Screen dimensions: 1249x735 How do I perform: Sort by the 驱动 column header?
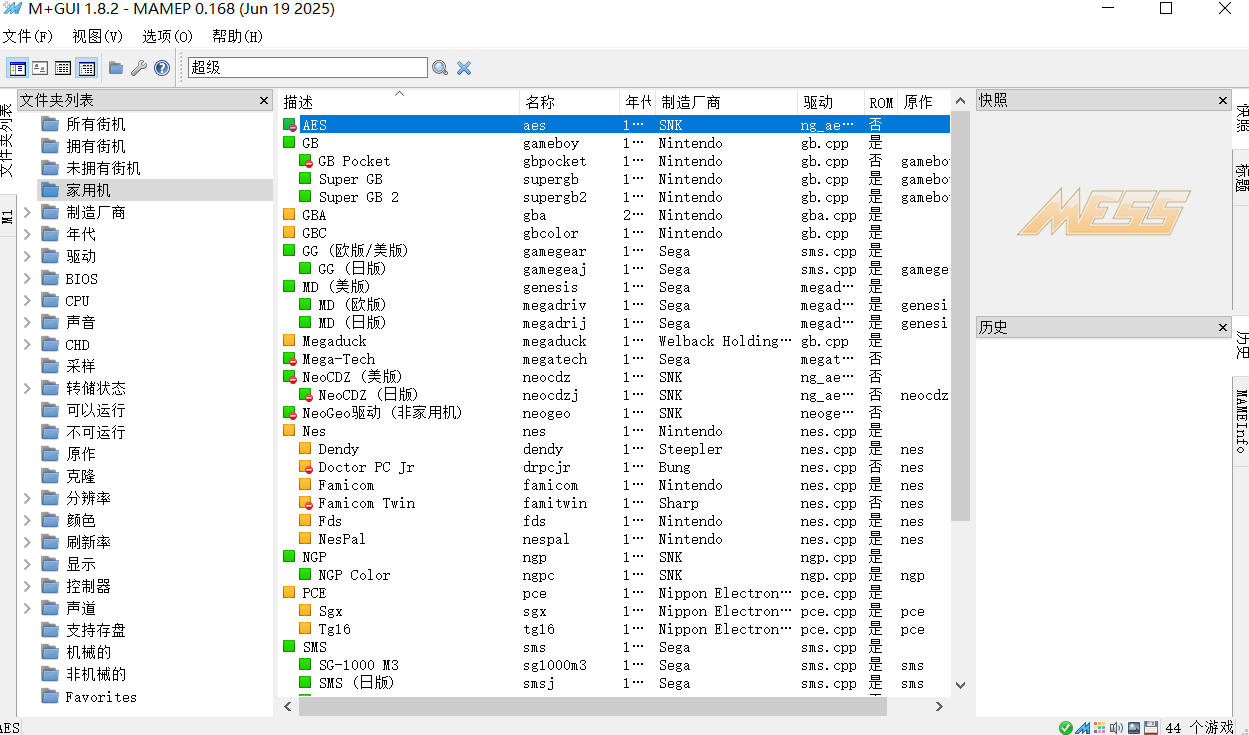click(x=831, y=102)
